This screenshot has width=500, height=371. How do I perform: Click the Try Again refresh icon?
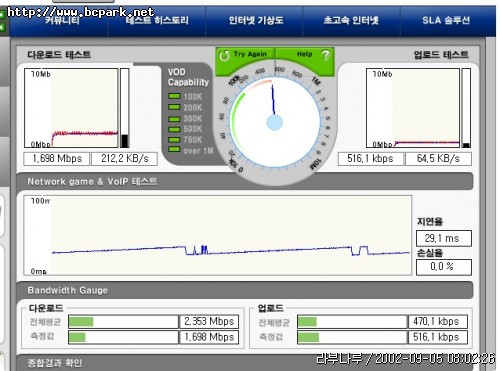[x=224, y=55]
